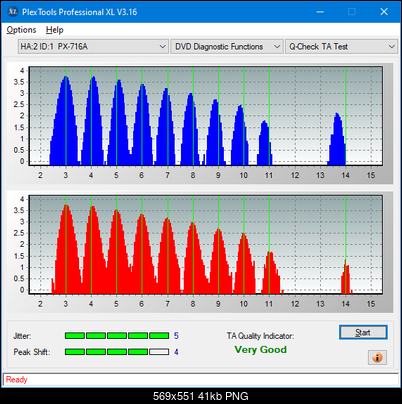Start the TA test with Start button
Screen dimensions: 402x404
pos(363,332)
